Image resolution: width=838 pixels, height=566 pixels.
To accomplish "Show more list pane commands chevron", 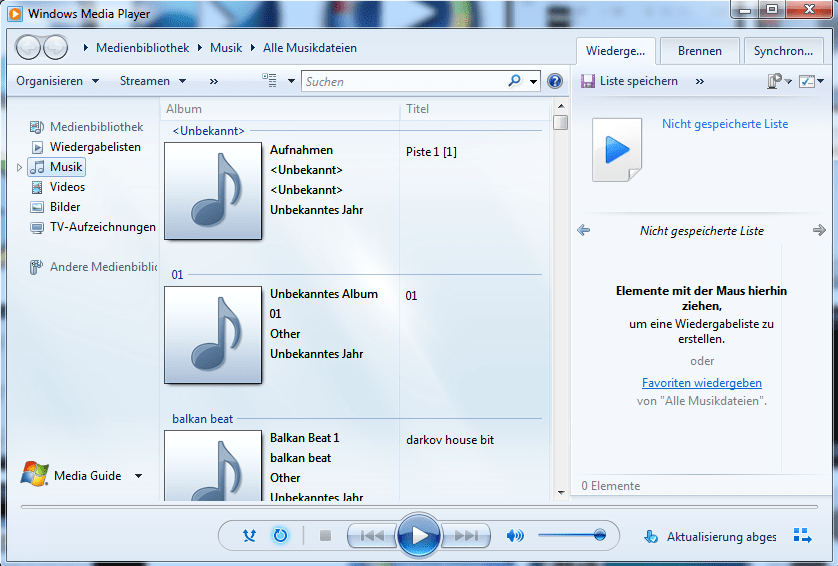I will coord(700,81).
